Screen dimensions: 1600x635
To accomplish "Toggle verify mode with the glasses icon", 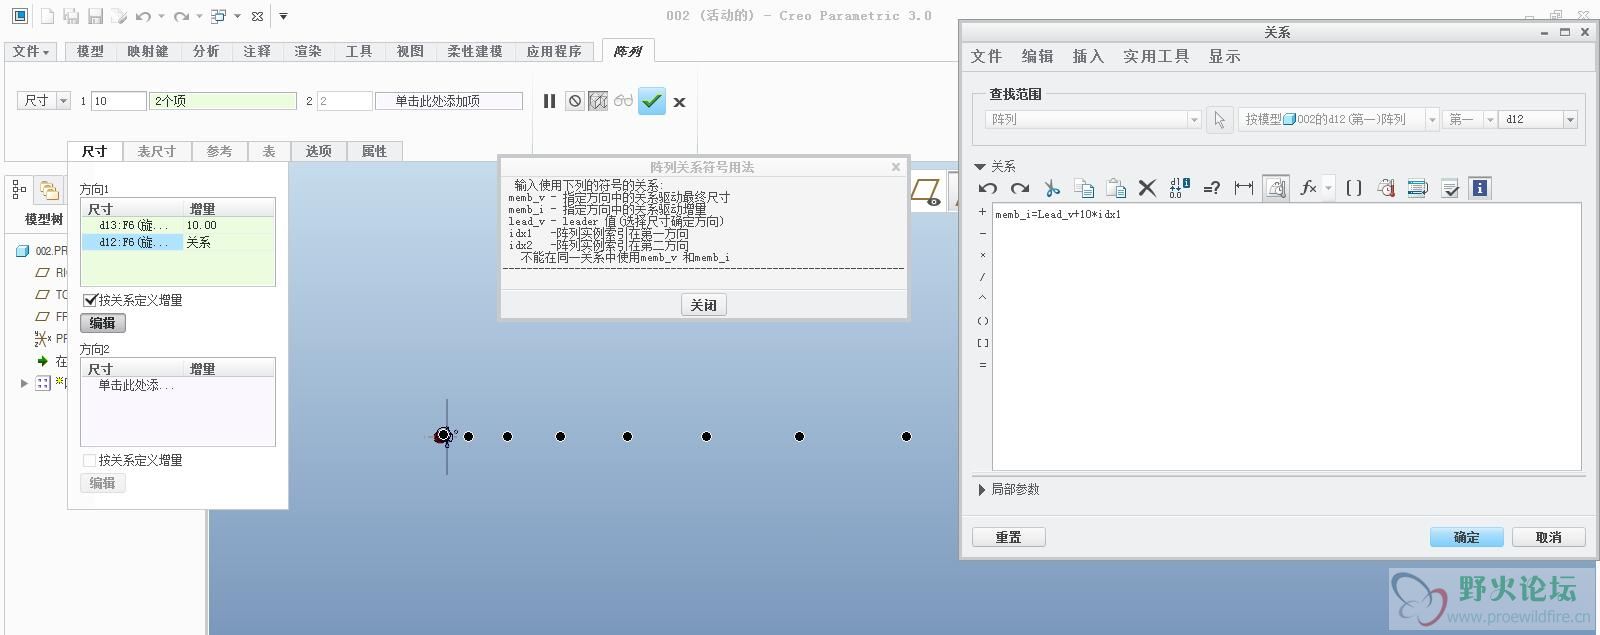I will (x=624, y=101).
